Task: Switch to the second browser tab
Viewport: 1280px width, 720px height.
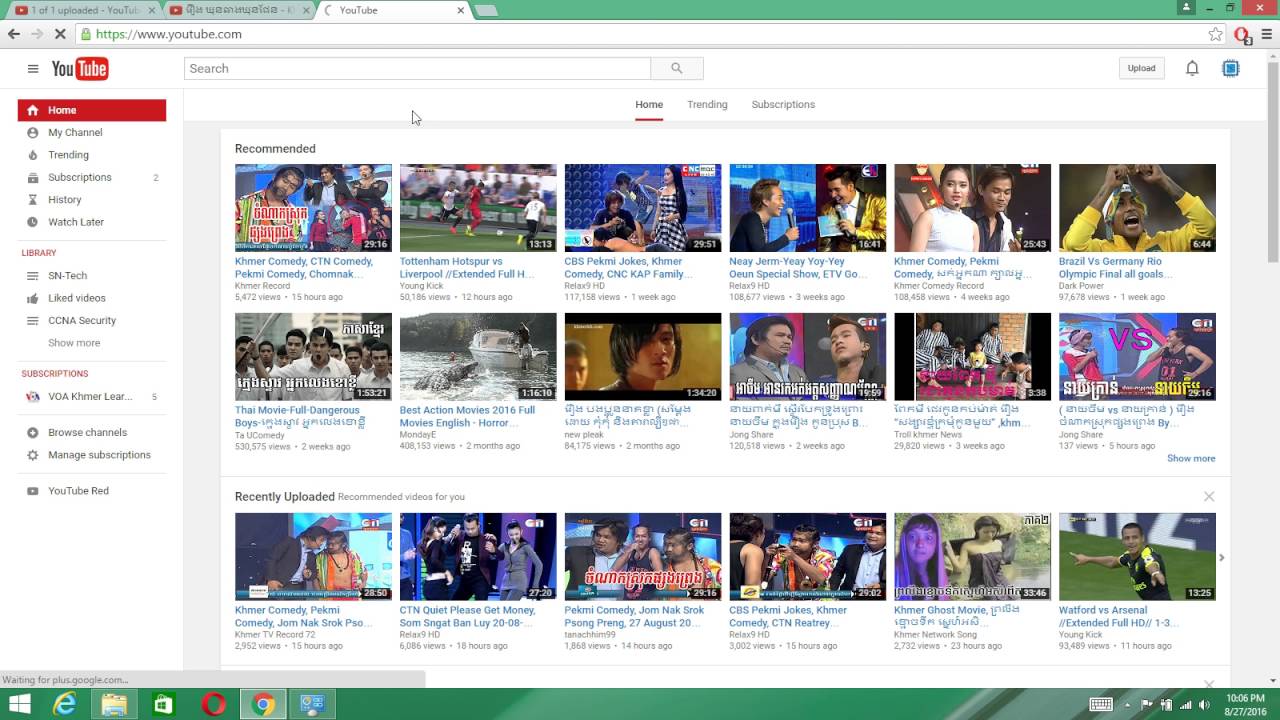Action: click(x=238, y=10)
